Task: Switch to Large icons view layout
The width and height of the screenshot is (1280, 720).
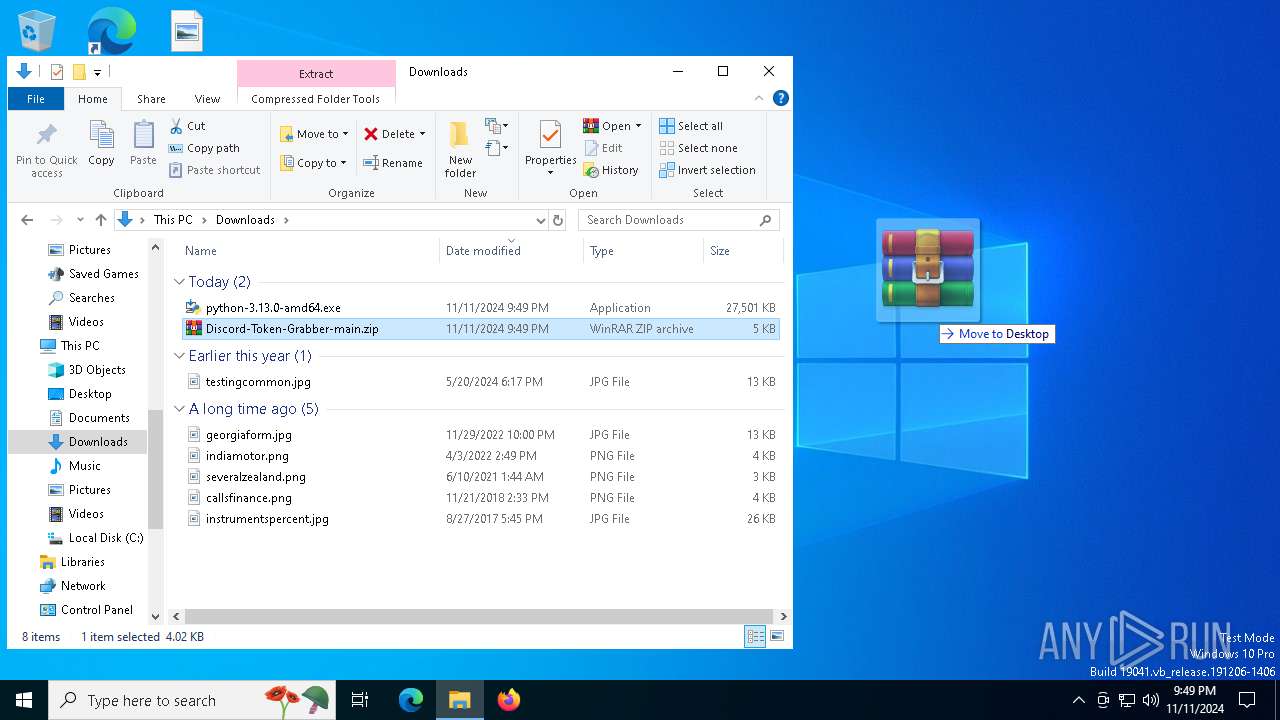Action: coord(777,636)
